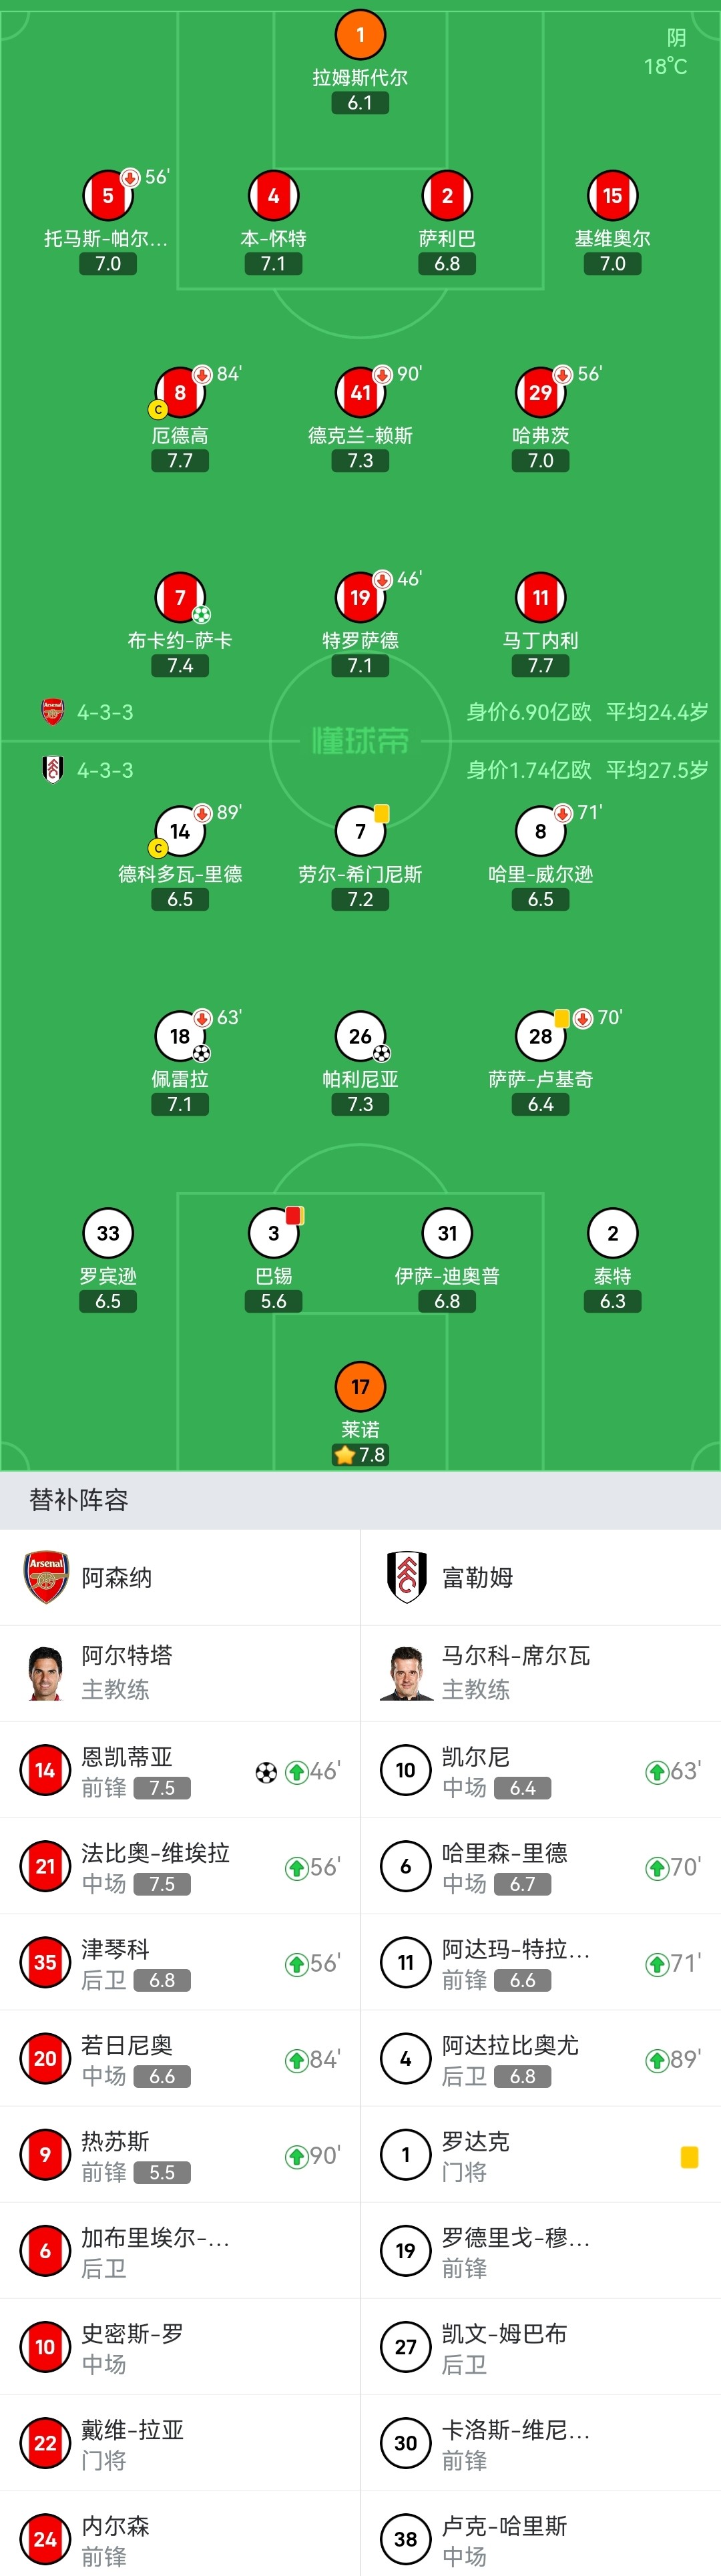Select 马丁内利 number 11 jersey icon

(x=540, y=598)
